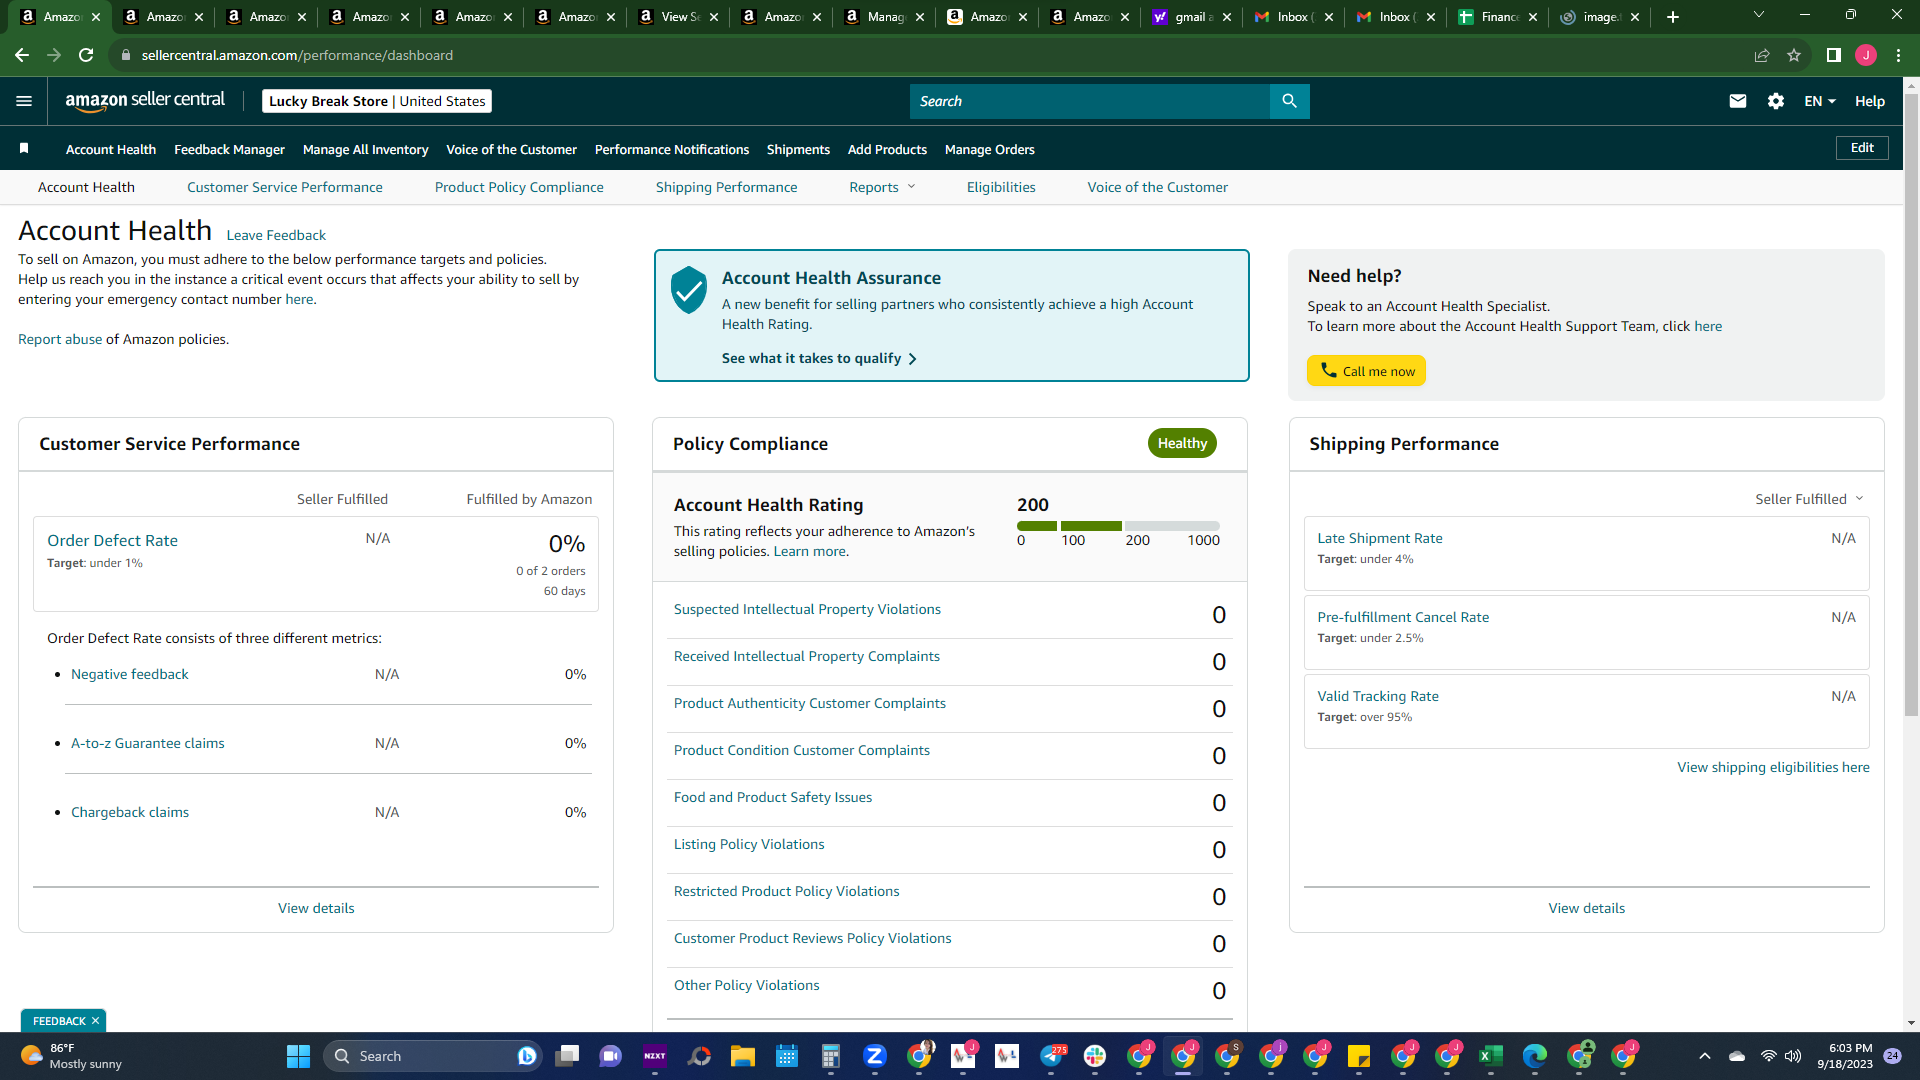Open Feedback Manager in the top navigation
This screenshot has height=1080, width=1920.
tap(229, 149)
